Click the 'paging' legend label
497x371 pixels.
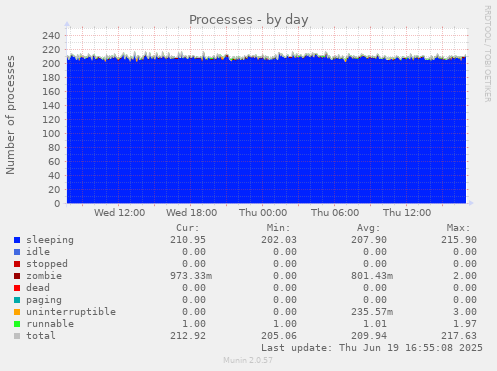(x=44, y=300)
